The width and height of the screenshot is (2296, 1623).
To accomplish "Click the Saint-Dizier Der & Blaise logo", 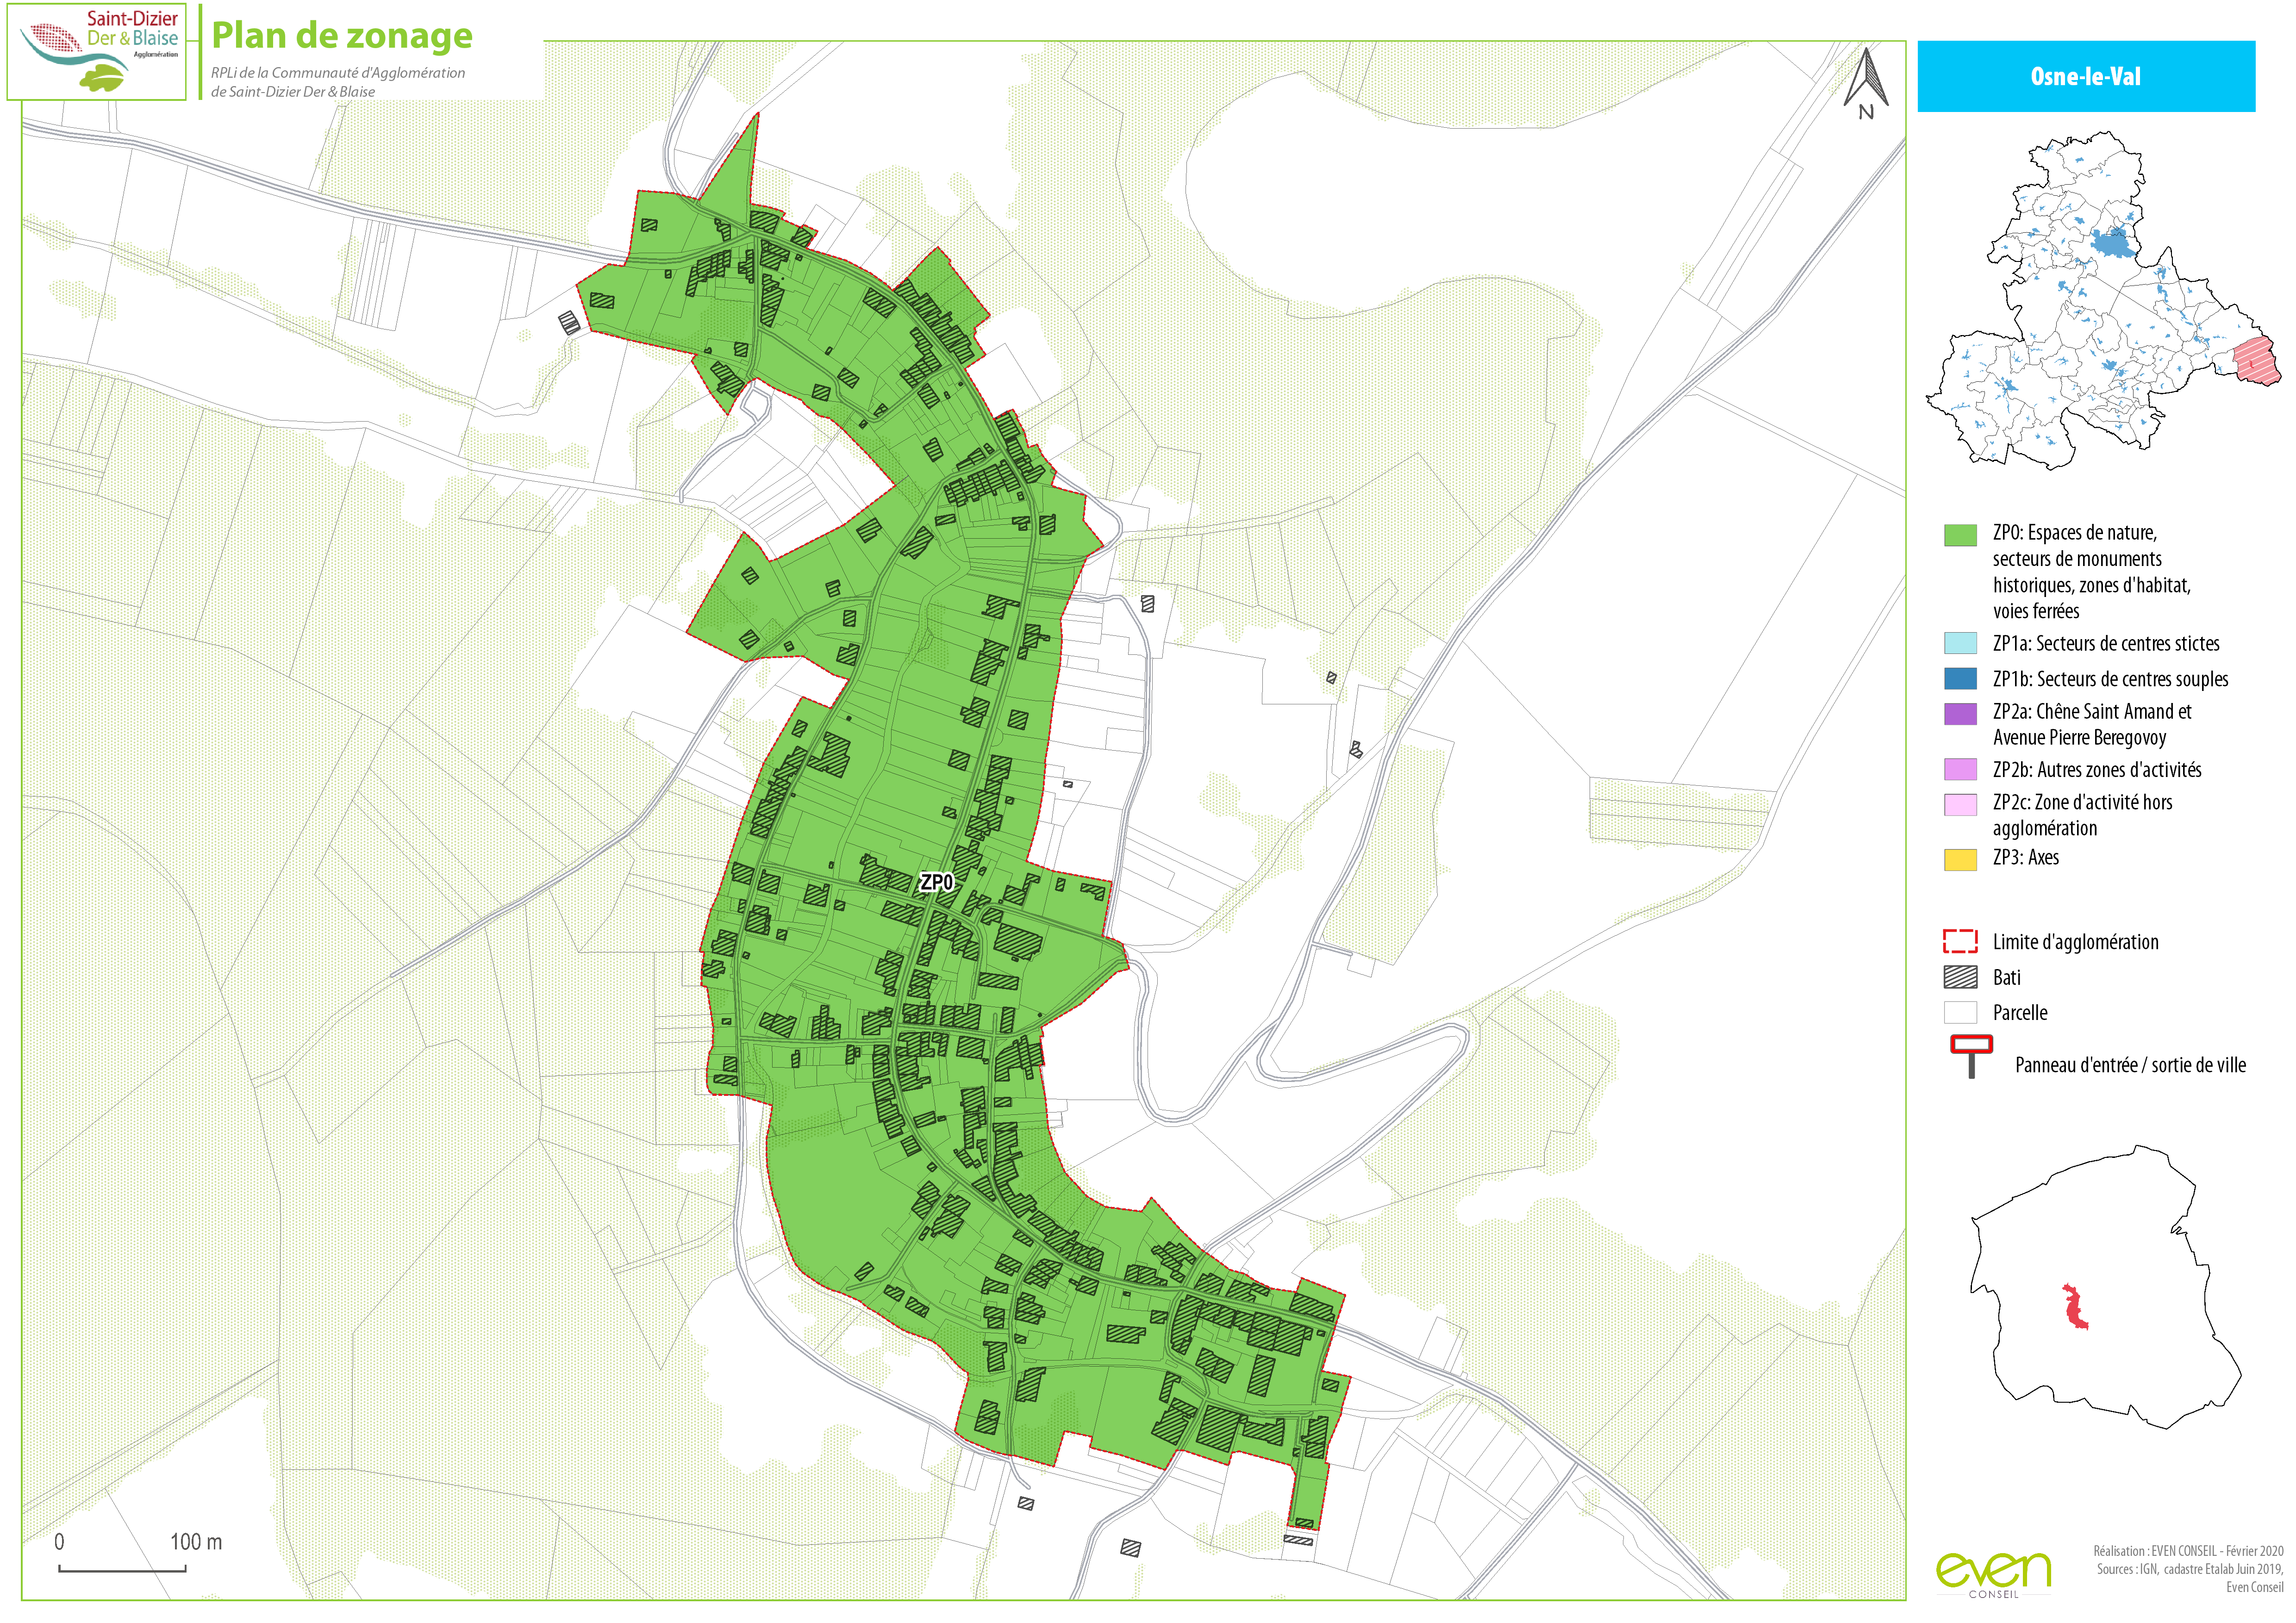I will 97,52.
